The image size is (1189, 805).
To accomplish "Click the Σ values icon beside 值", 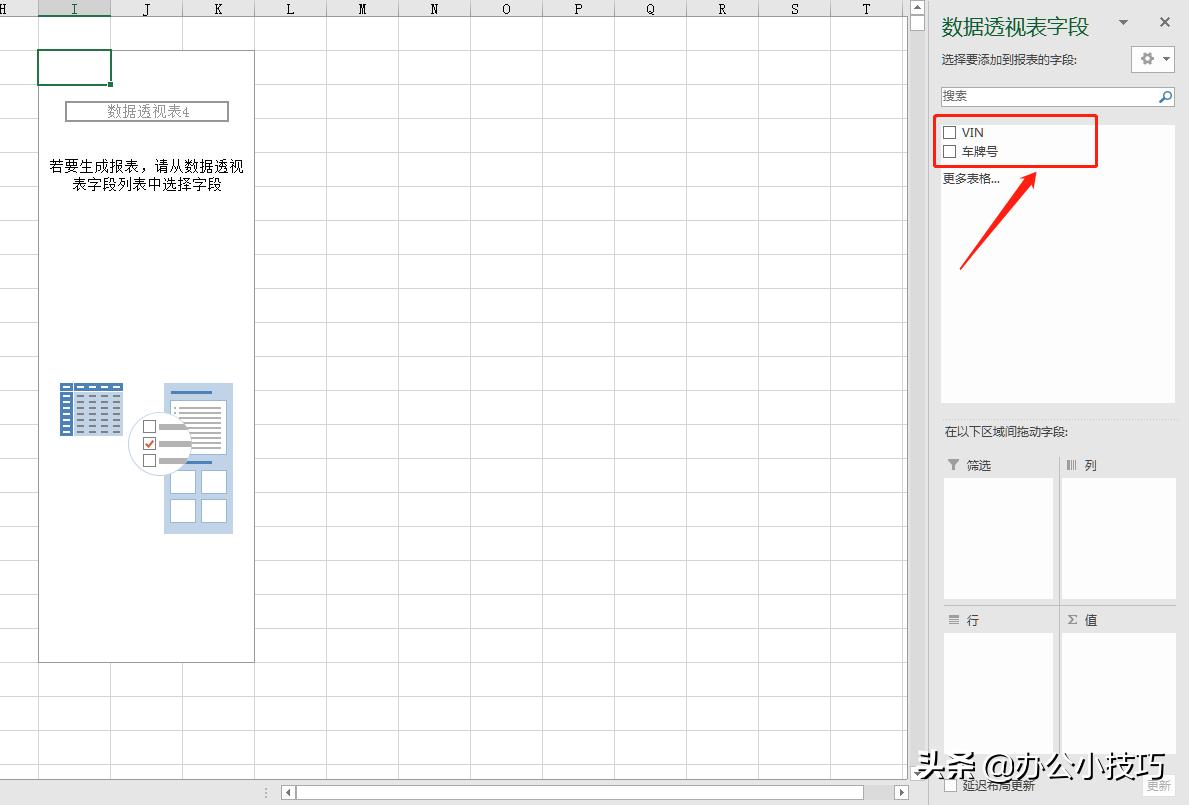I will pyautogui.click(x=1072, y=620).
